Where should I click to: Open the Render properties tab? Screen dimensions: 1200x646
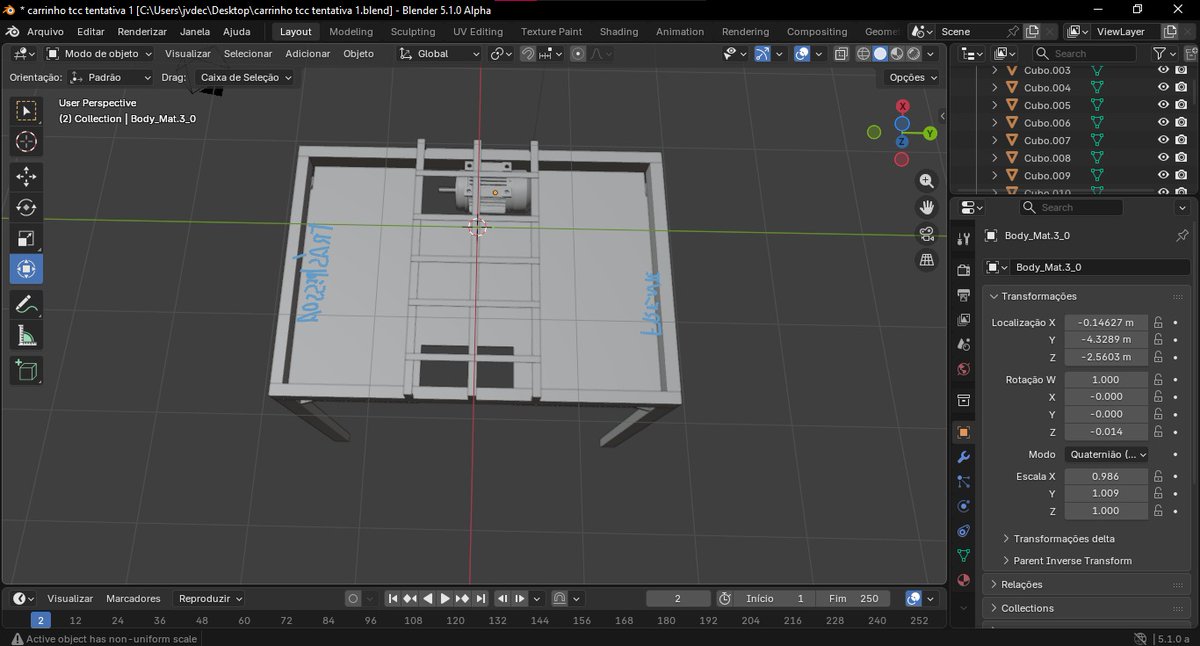964,270
